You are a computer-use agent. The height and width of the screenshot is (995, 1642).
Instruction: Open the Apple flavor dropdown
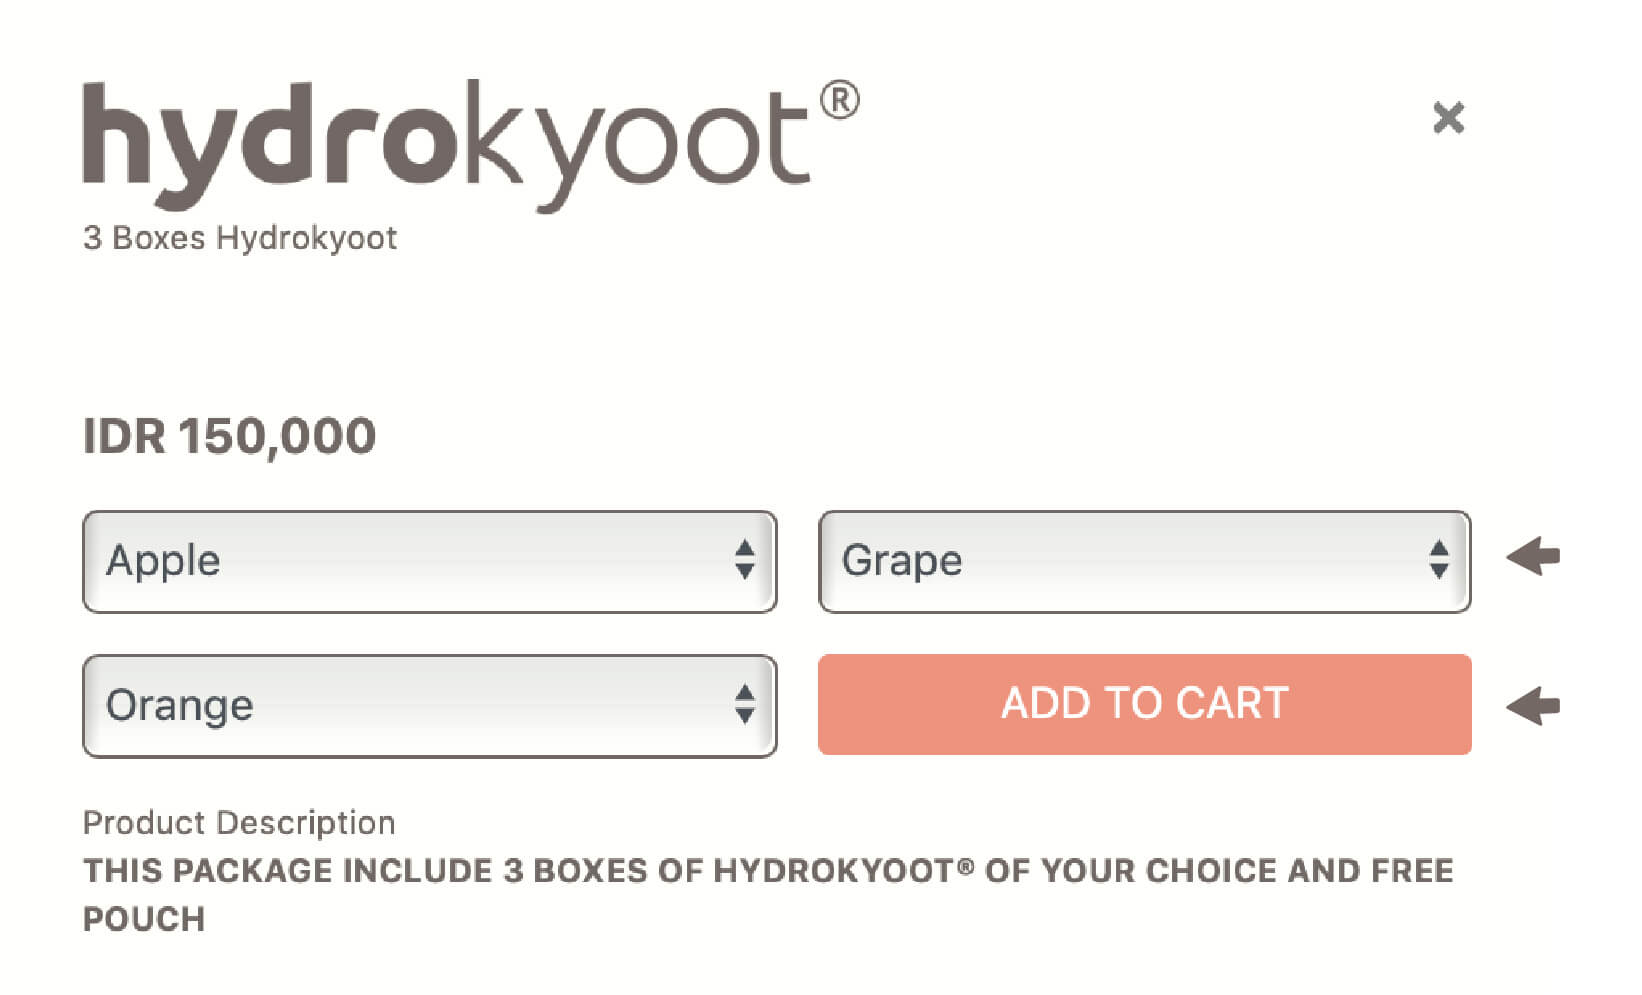click(430, 561)
